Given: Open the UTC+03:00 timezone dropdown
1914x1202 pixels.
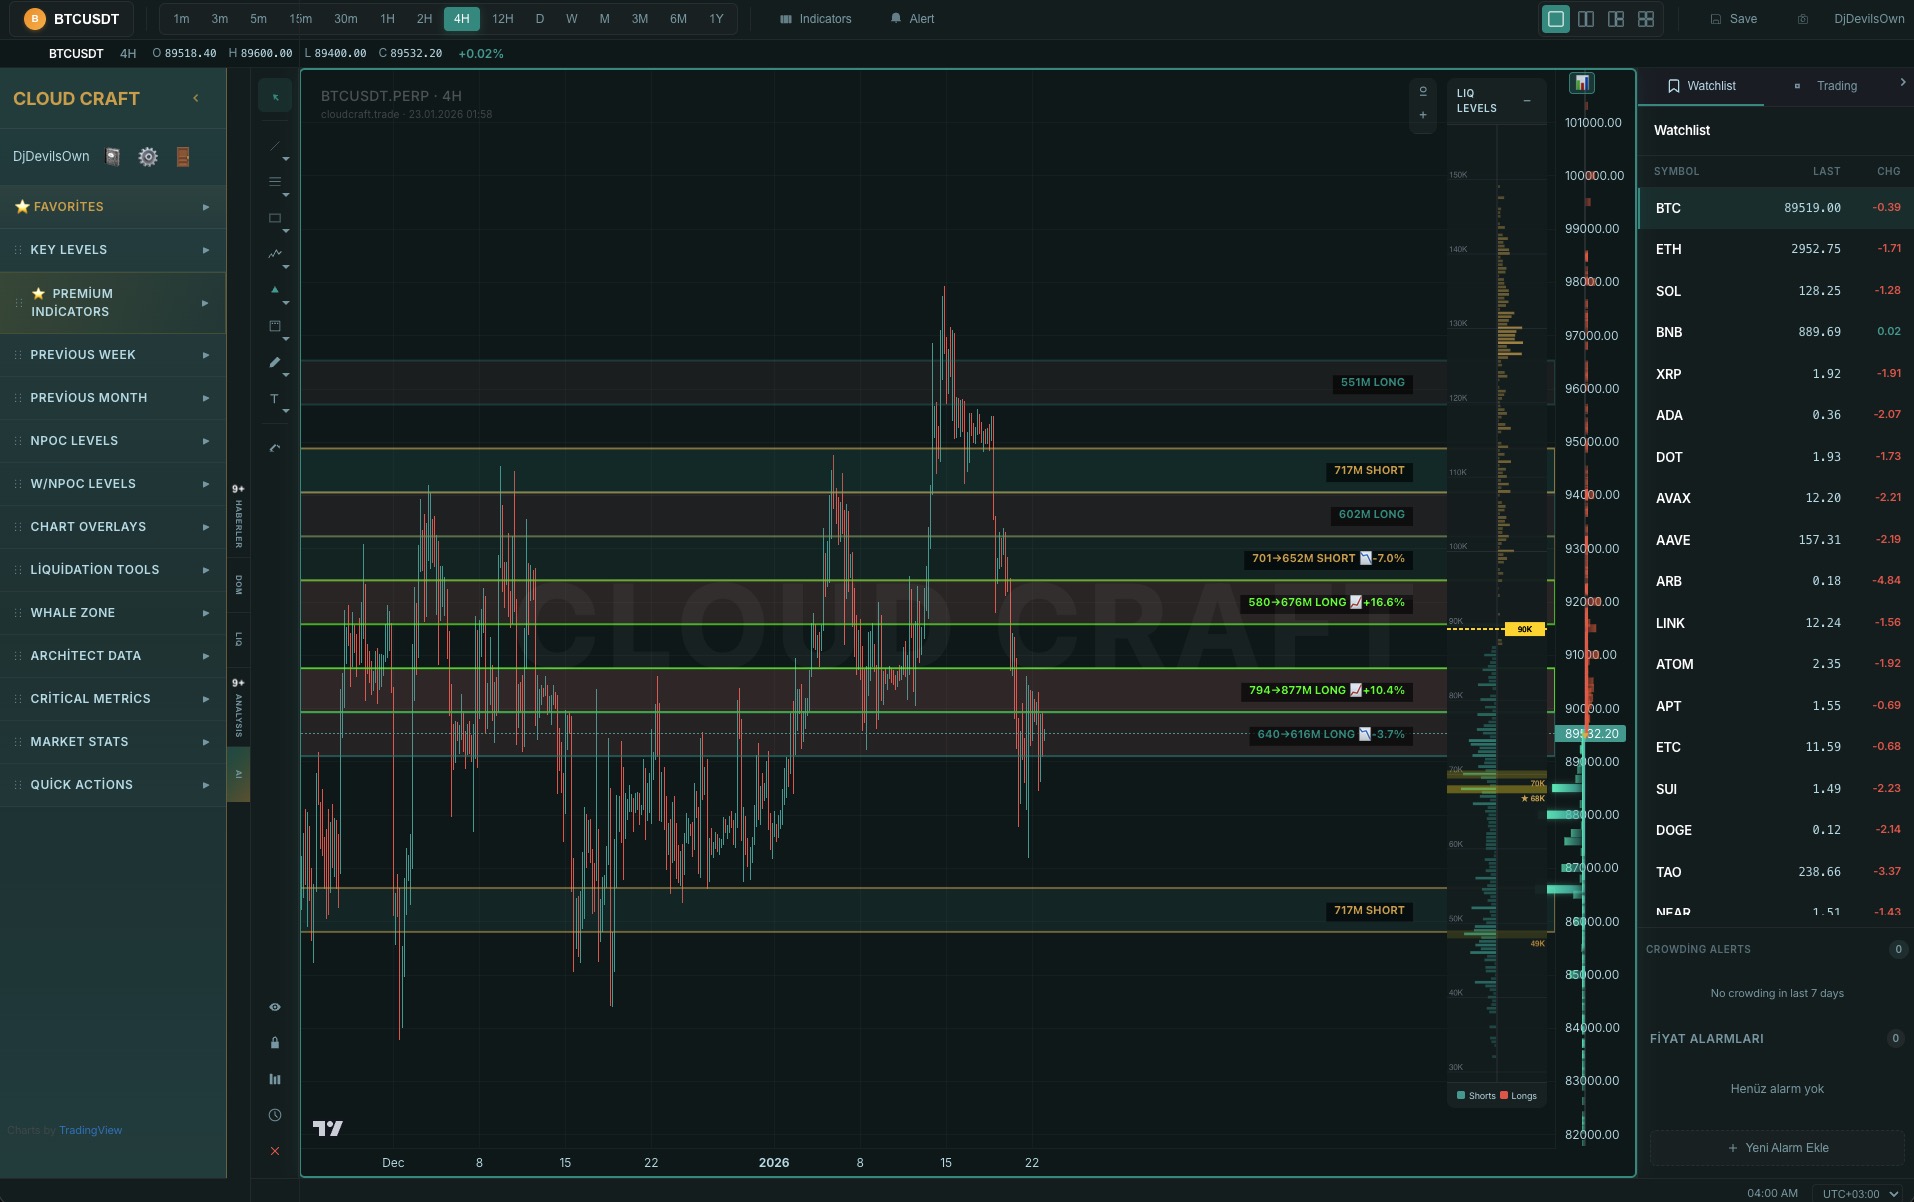Looking at the screenshot, I should [x=1860, y=1193].
